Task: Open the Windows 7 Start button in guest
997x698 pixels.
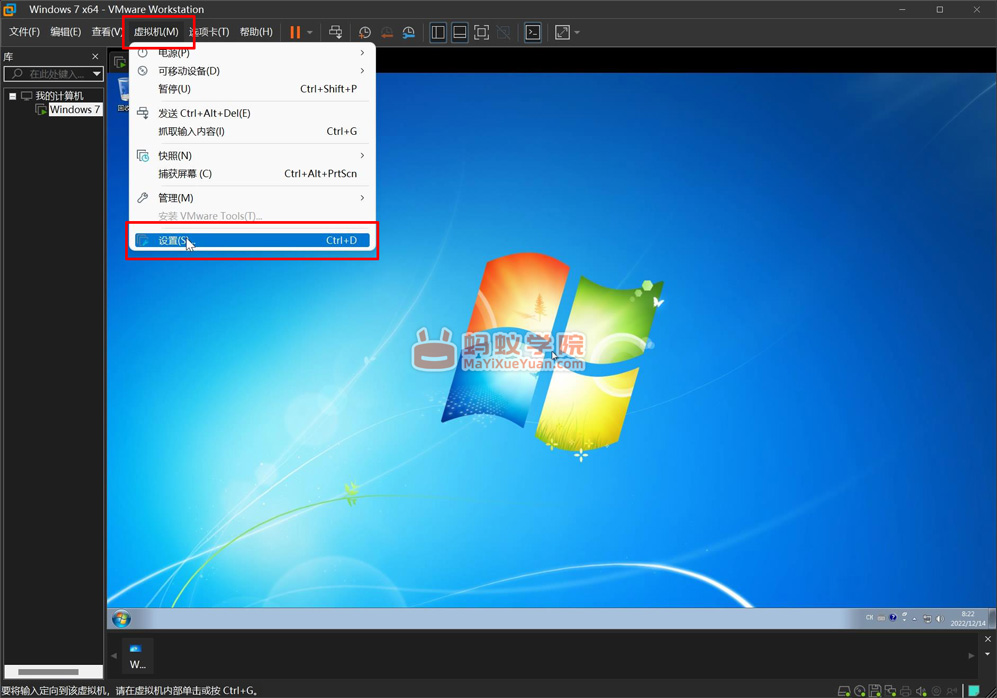Action: [121, 619]
